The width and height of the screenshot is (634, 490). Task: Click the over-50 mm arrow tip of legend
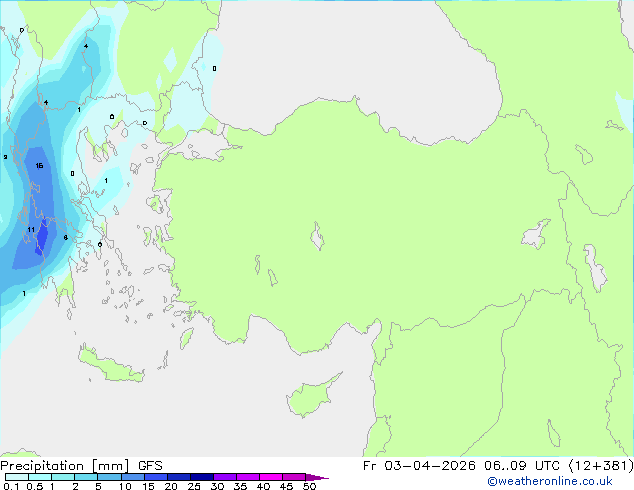pos(317,477)
